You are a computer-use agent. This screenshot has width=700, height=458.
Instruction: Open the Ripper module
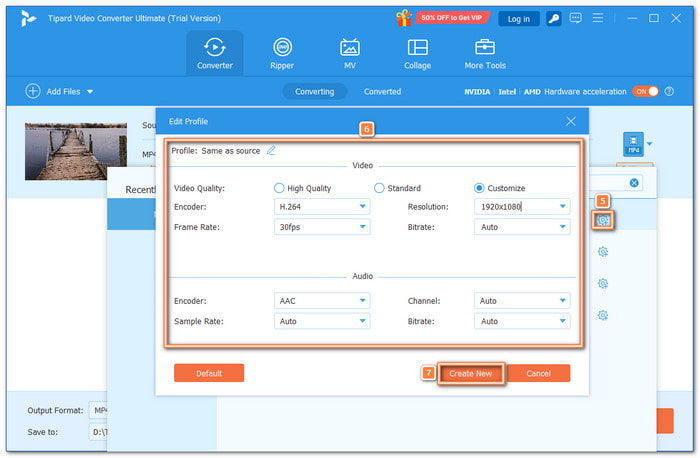point(283,54)
